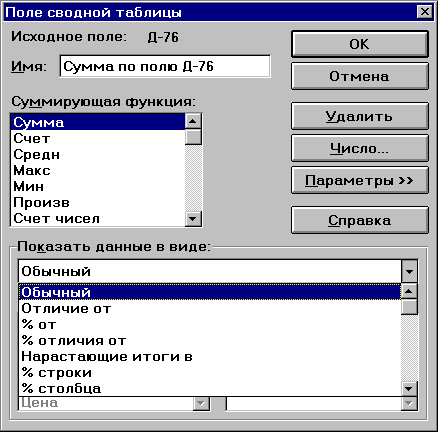Toggle the Обычный combo box dropdown arrow
Screen dimensions: 438x432
click(409, 271)
